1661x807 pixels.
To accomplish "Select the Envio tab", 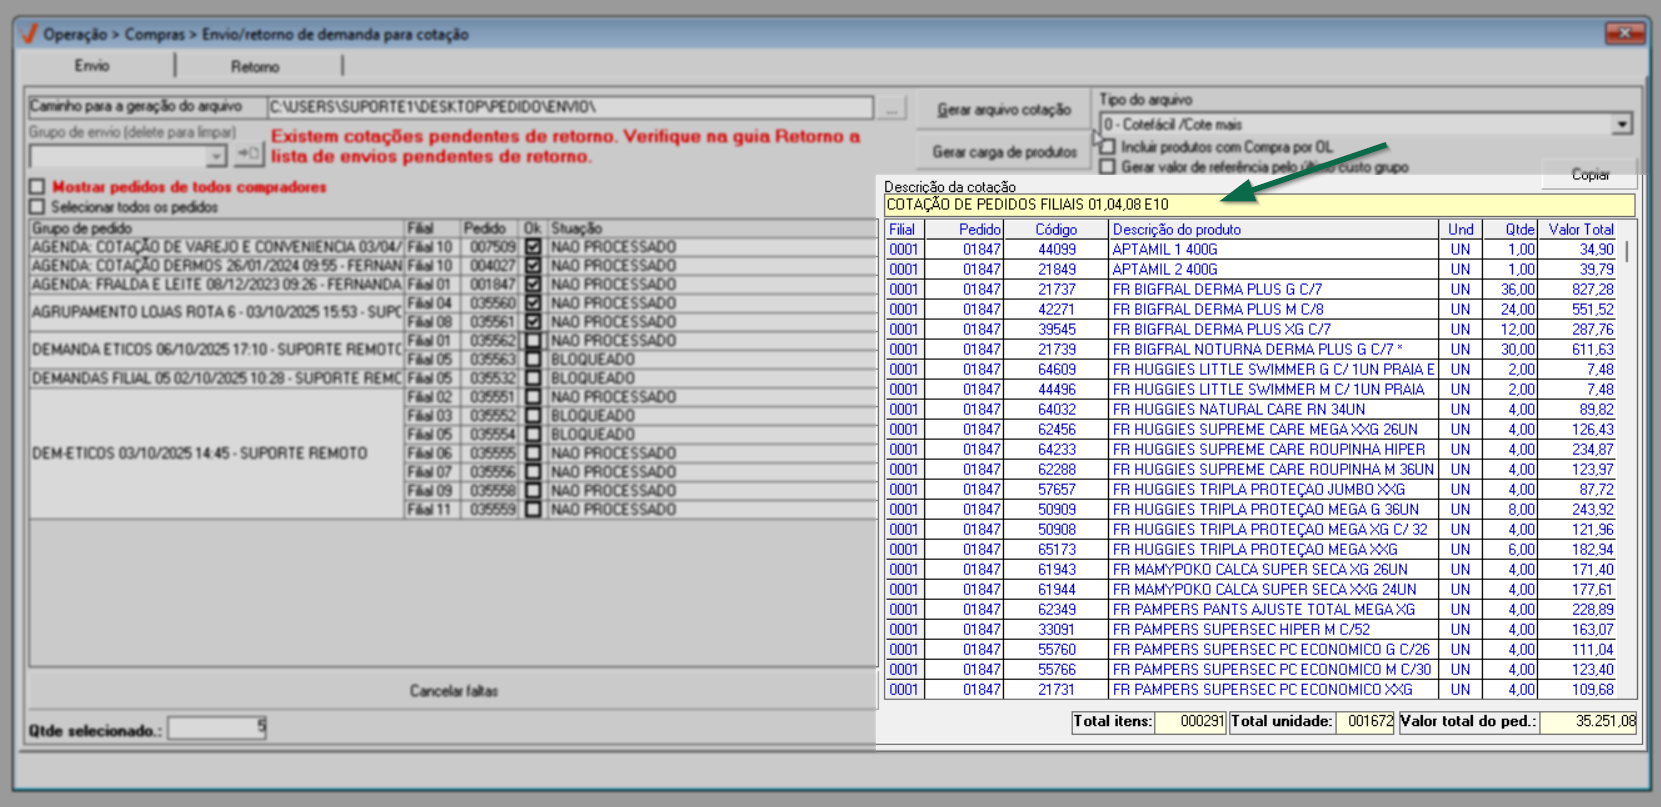I will [92, 66].
